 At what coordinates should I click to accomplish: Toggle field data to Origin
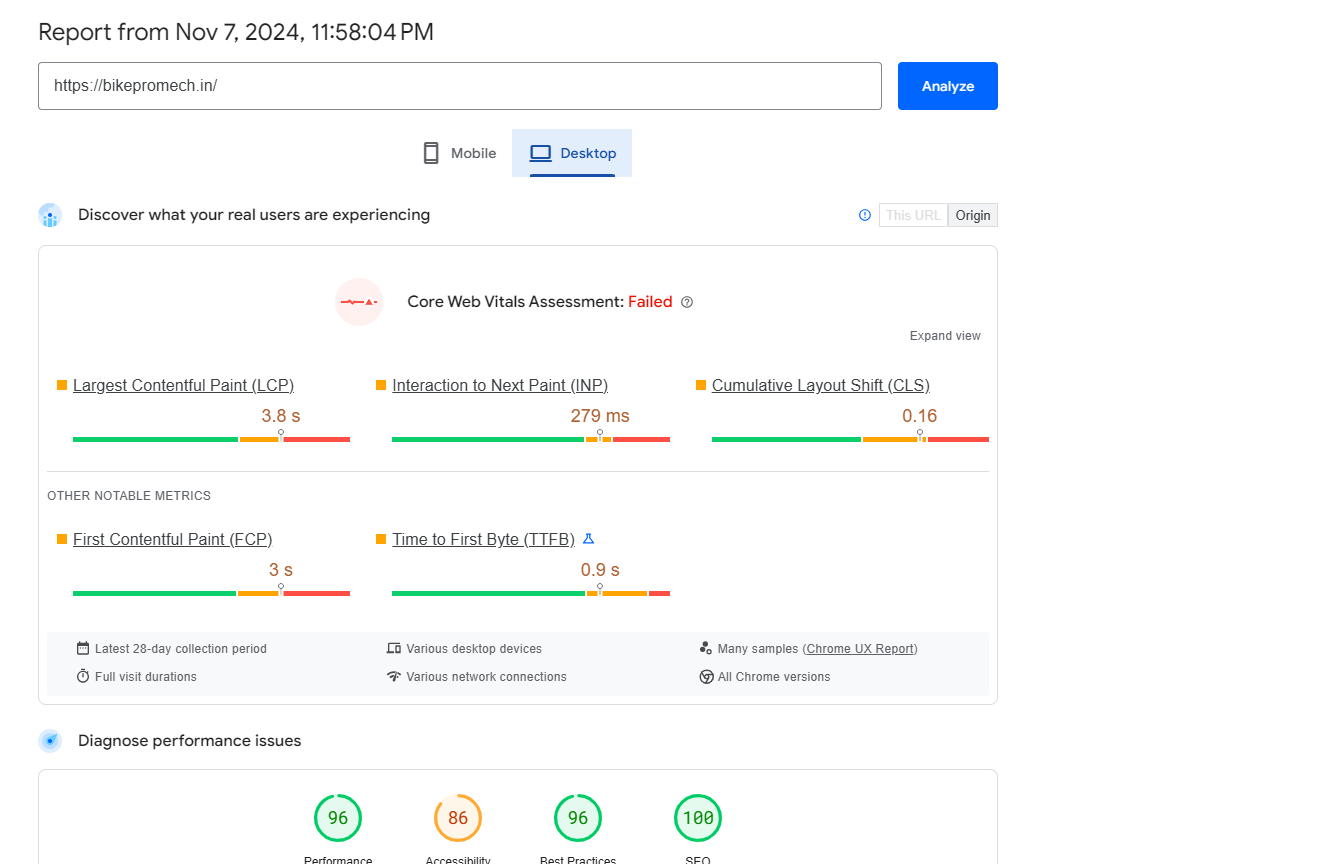click(x=972, y=215)
